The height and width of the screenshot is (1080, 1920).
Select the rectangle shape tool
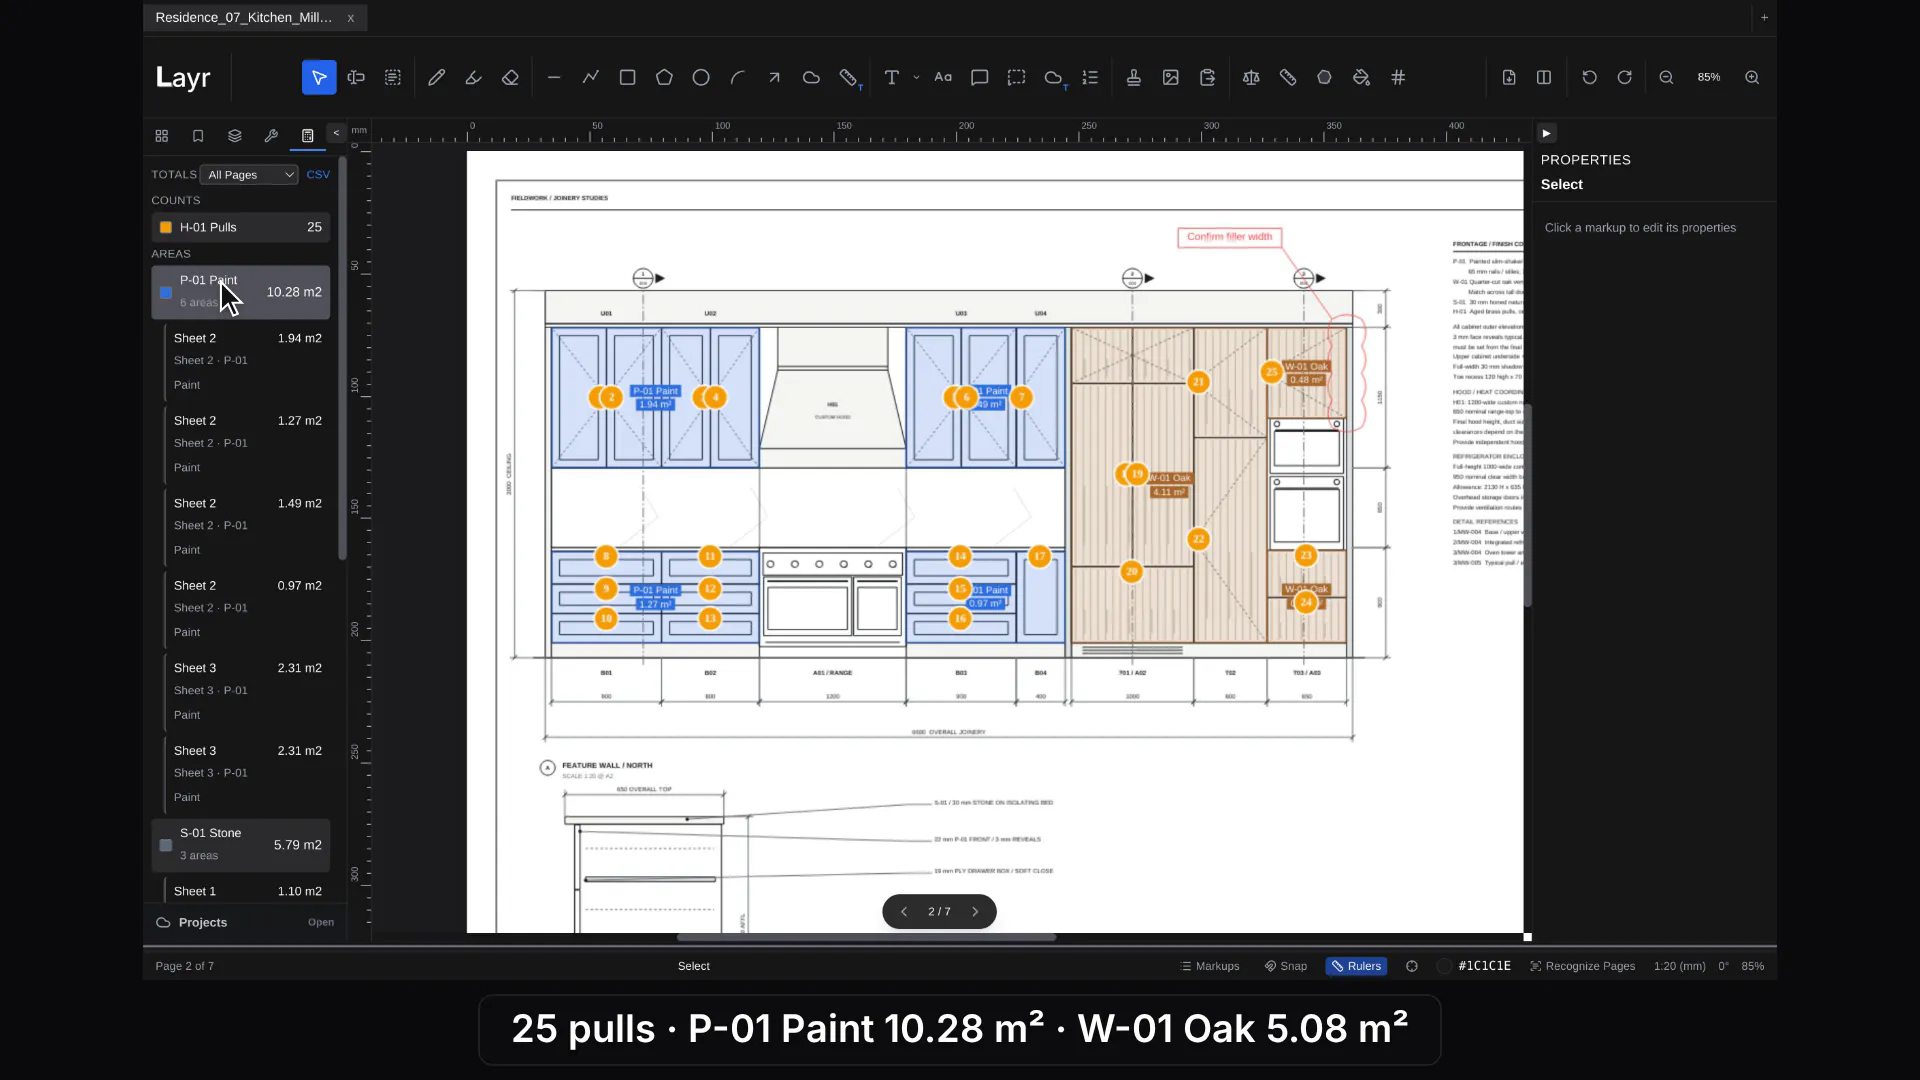(x=628, y=77)
